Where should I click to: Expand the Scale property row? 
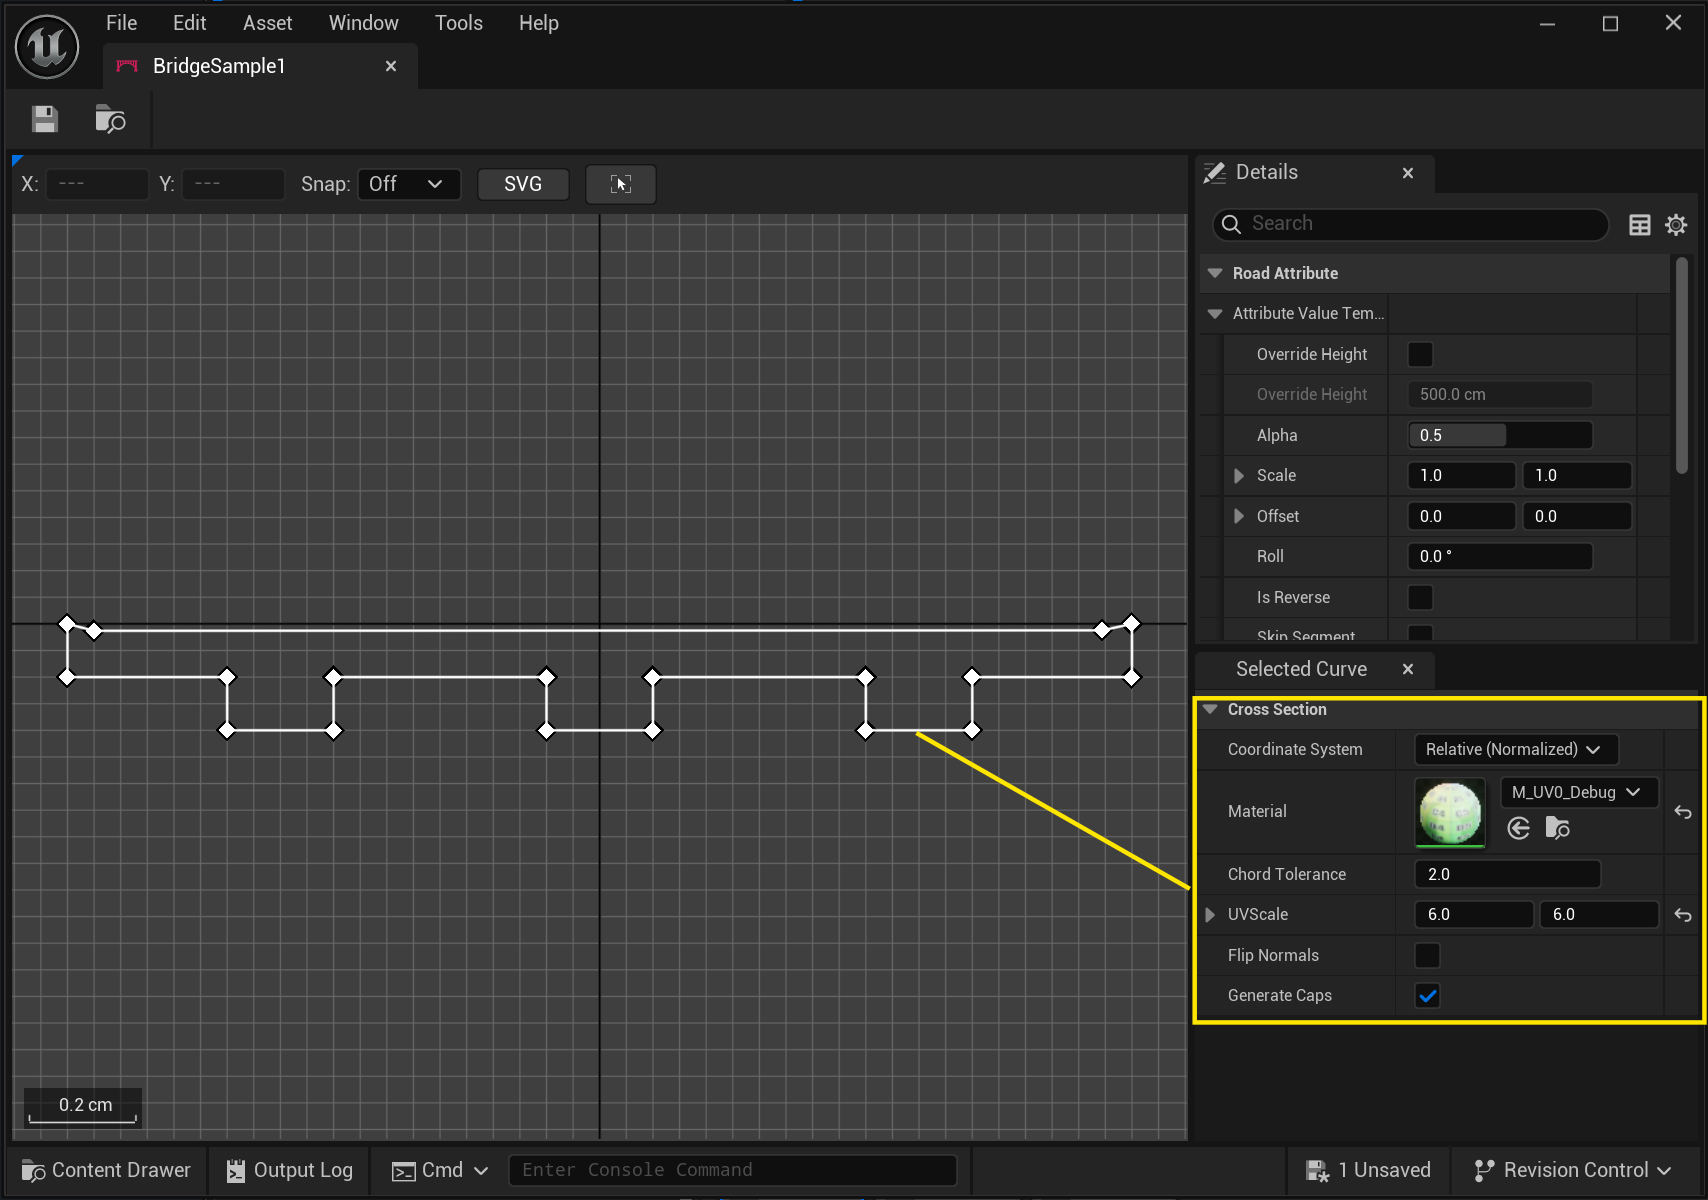click(1239, 476)
